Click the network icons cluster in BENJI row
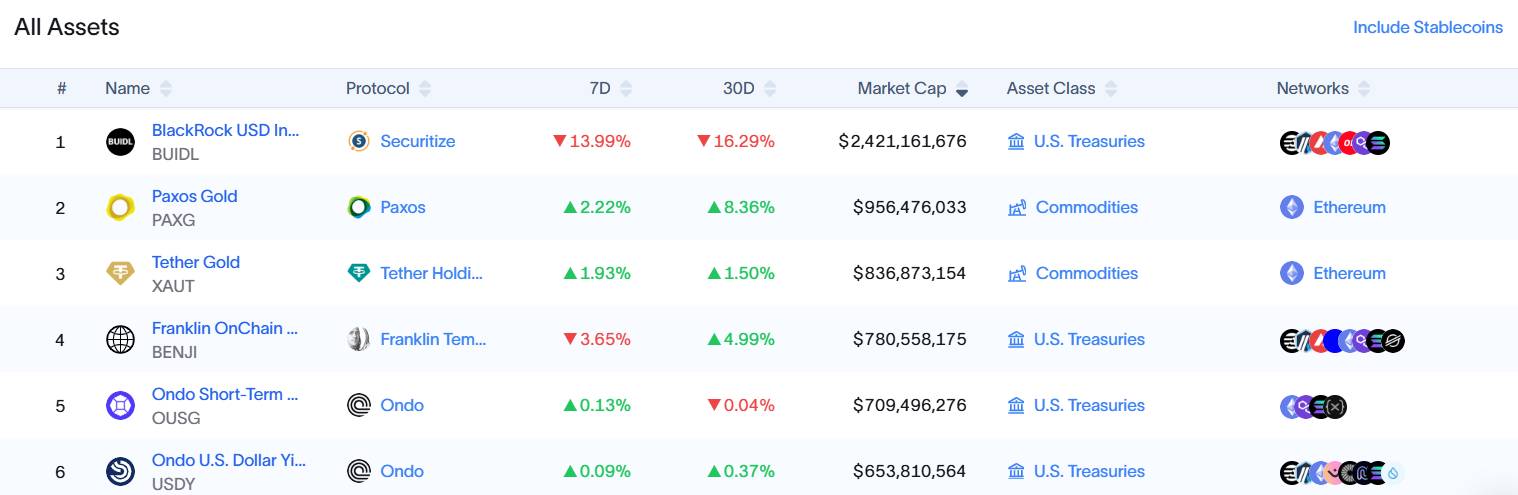The image size is (1518, 495). click(x=1342, y=340)
